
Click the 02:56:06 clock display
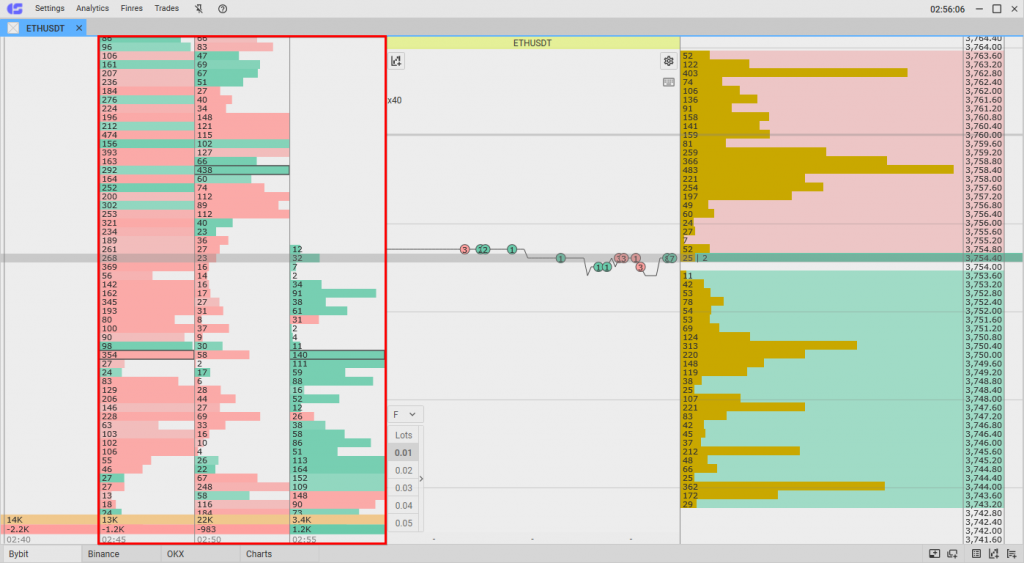947,9
